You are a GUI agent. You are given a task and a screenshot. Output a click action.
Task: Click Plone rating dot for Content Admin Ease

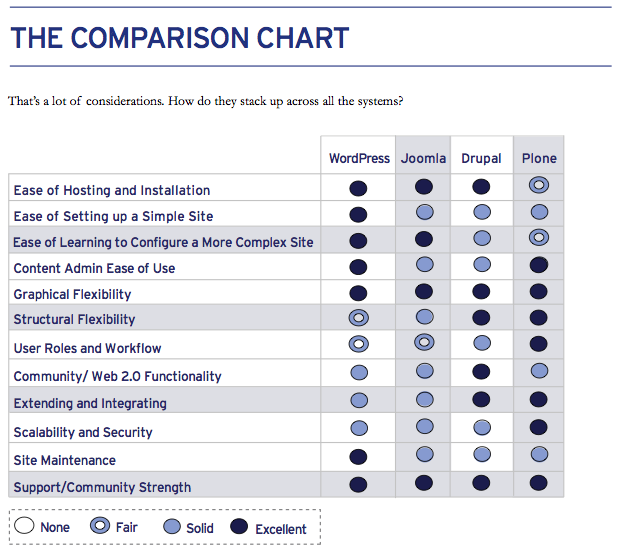[539, 265]
